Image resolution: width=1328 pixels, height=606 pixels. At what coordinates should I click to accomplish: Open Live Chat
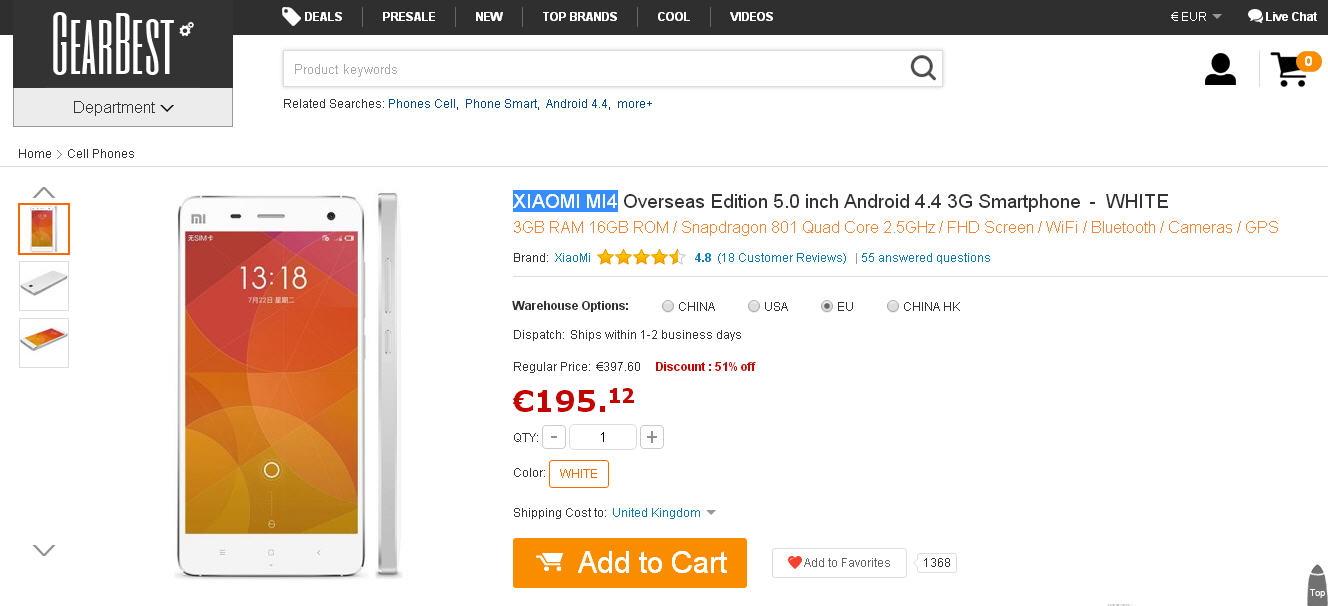[x=1282, y=16]
